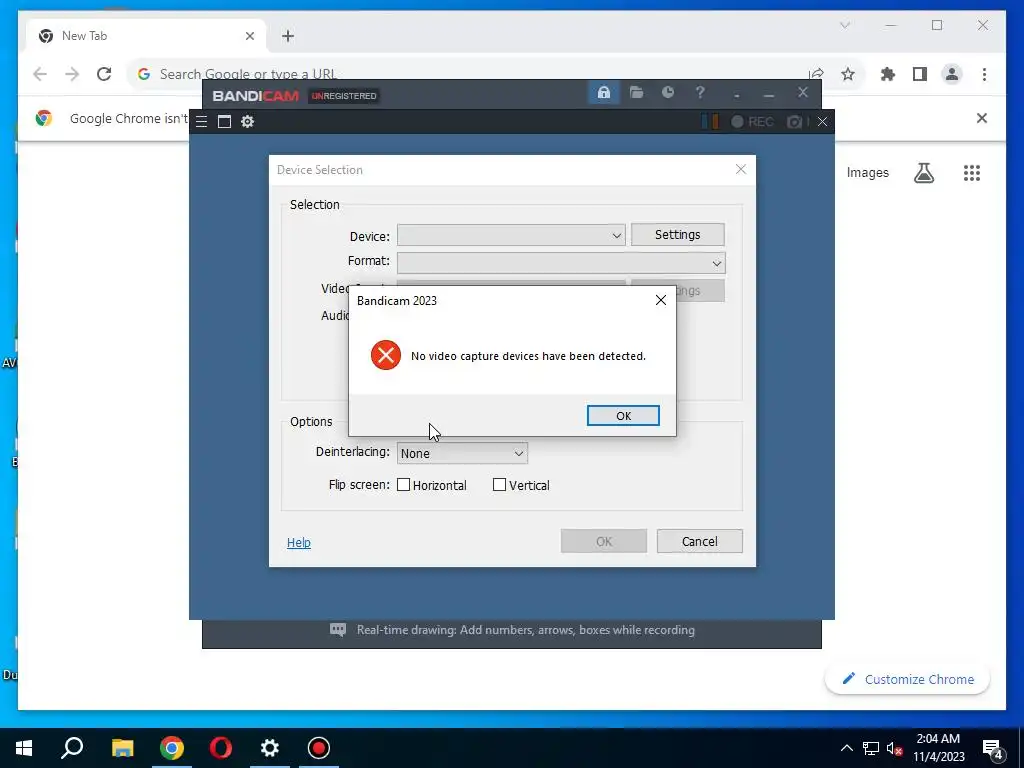The image size is (1024, 768).
Task: Open a new tab with the plus button
Action: coord(288,36)
